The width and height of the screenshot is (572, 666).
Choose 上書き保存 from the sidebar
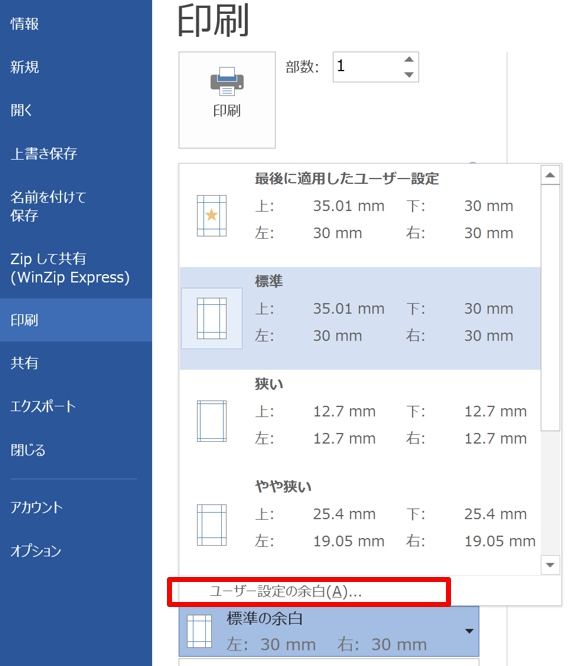click(x=44, y=153)
